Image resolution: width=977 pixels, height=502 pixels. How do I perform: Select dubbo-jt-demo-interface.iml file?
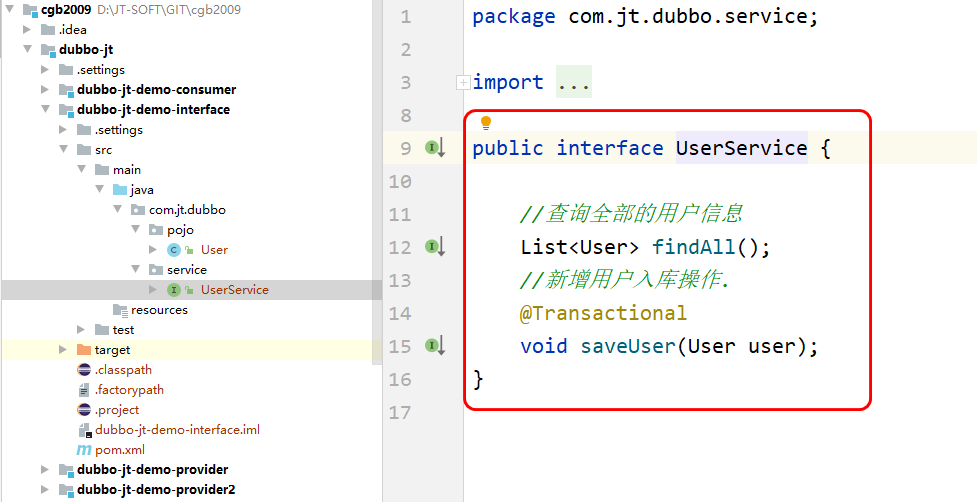point(178,430)
